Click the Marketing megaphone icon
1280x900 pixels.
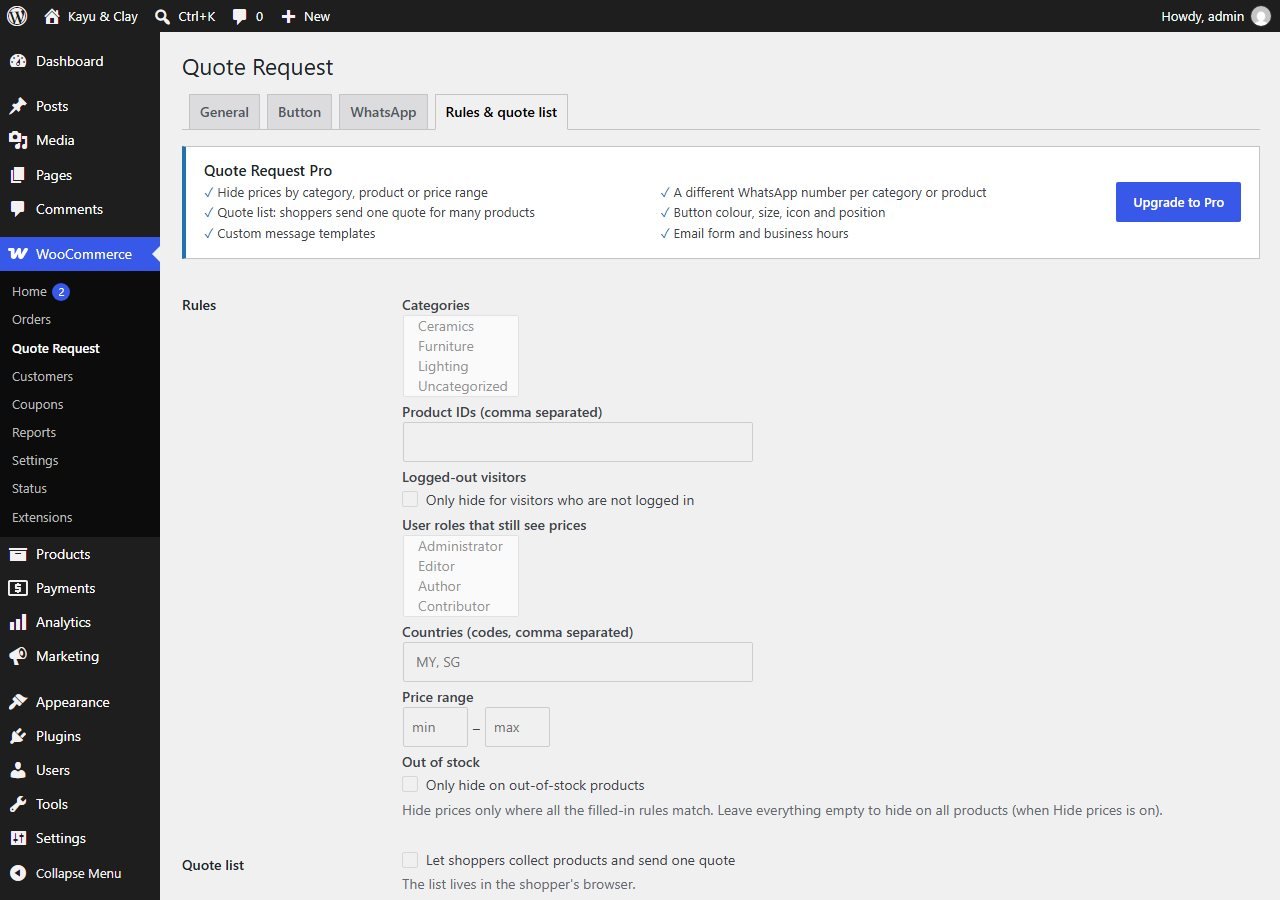pos(18,656)
